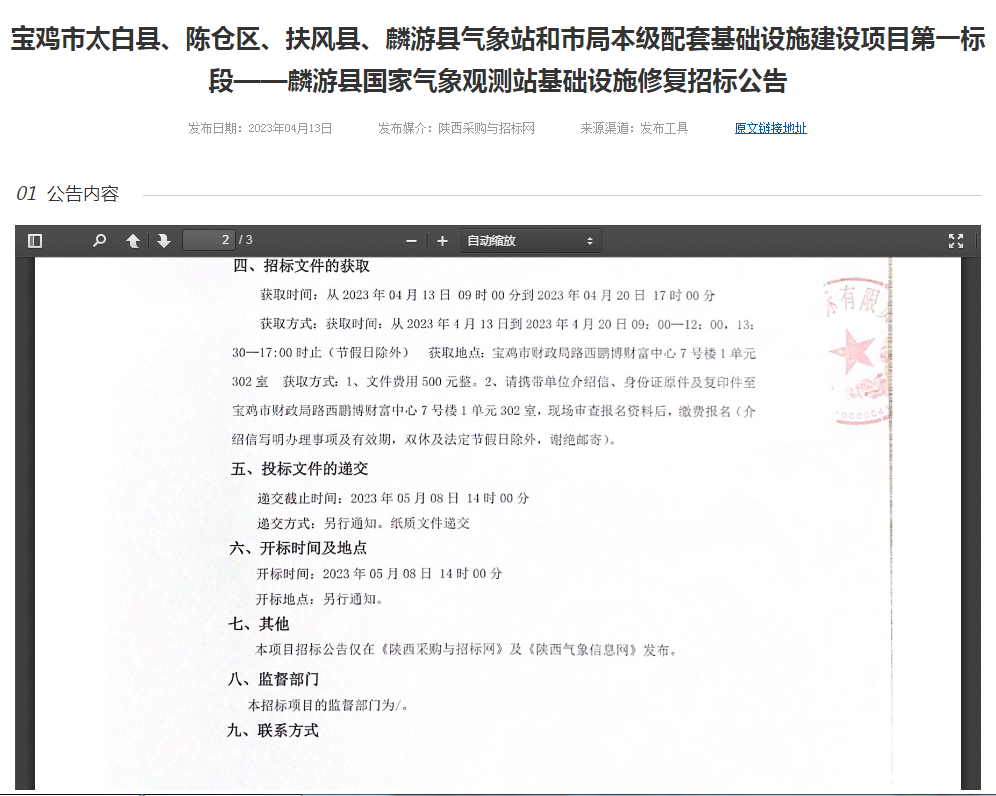
Task: Click the 递交方式：另行通知 line
Action: (x=363, y=523)
